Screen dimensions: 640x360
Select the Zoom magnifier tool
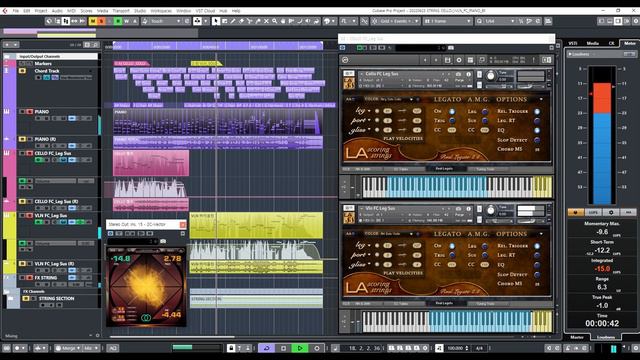274,21
